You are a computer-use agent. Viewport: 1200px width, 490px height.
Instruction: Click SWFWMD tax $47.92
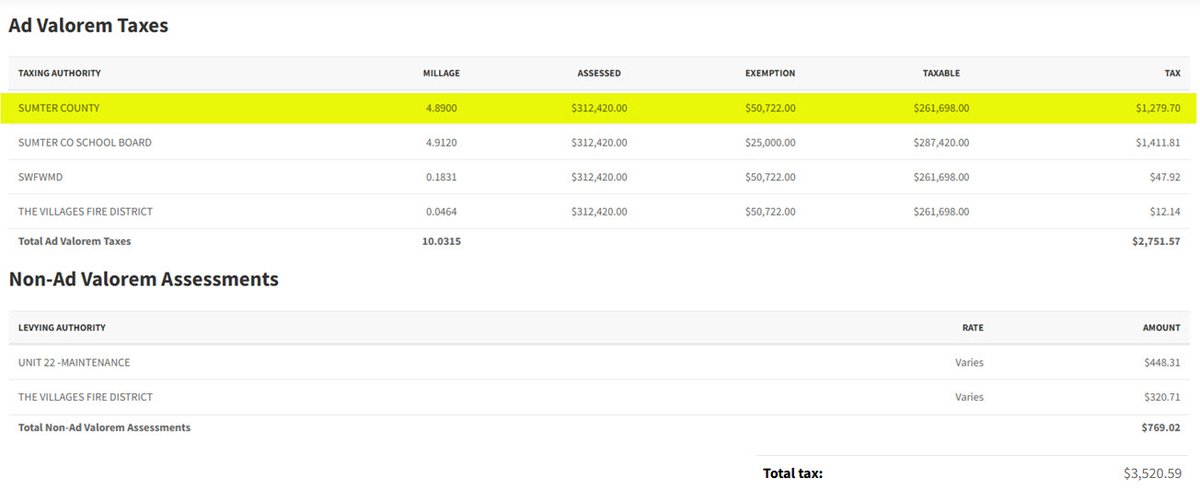pyautogui.click(x=1164, y=177)
